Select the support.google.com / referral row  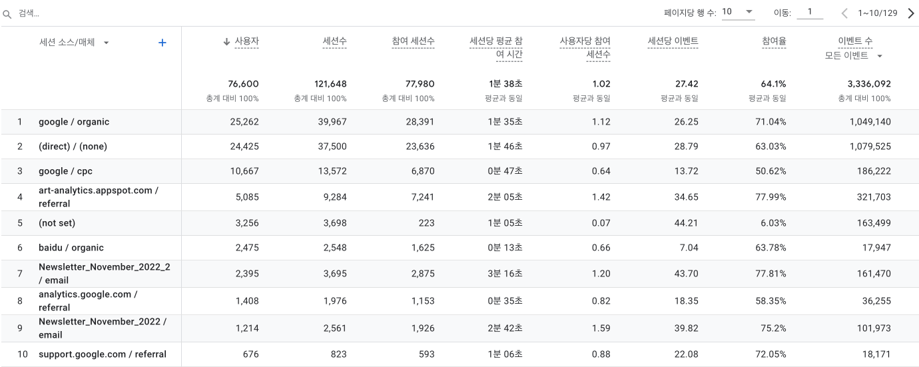point(460,354)
